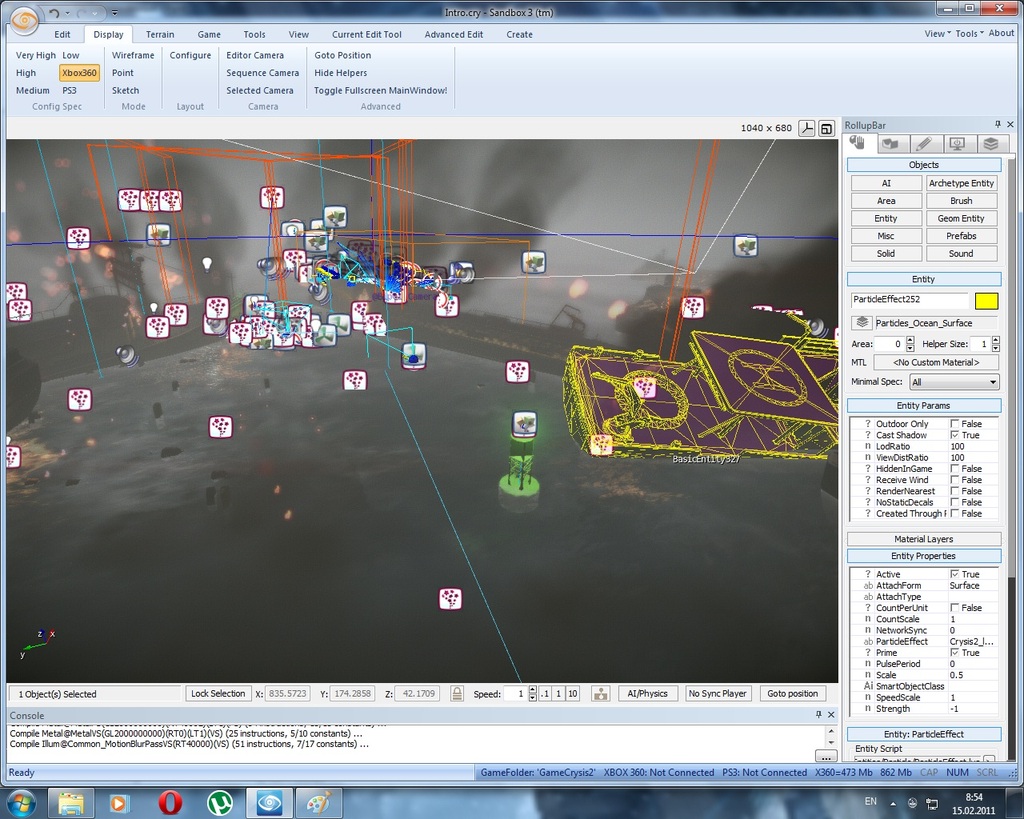Viewport: 1024px width, 819px height.
Task: Toggle Receive Wind checkbox
Action: (x=955, y=479)
